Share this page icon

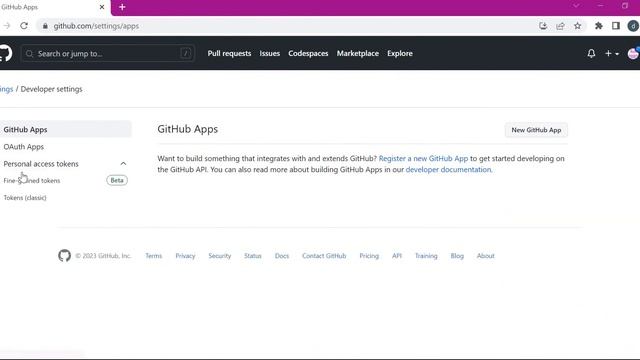[x=560, y=26]
